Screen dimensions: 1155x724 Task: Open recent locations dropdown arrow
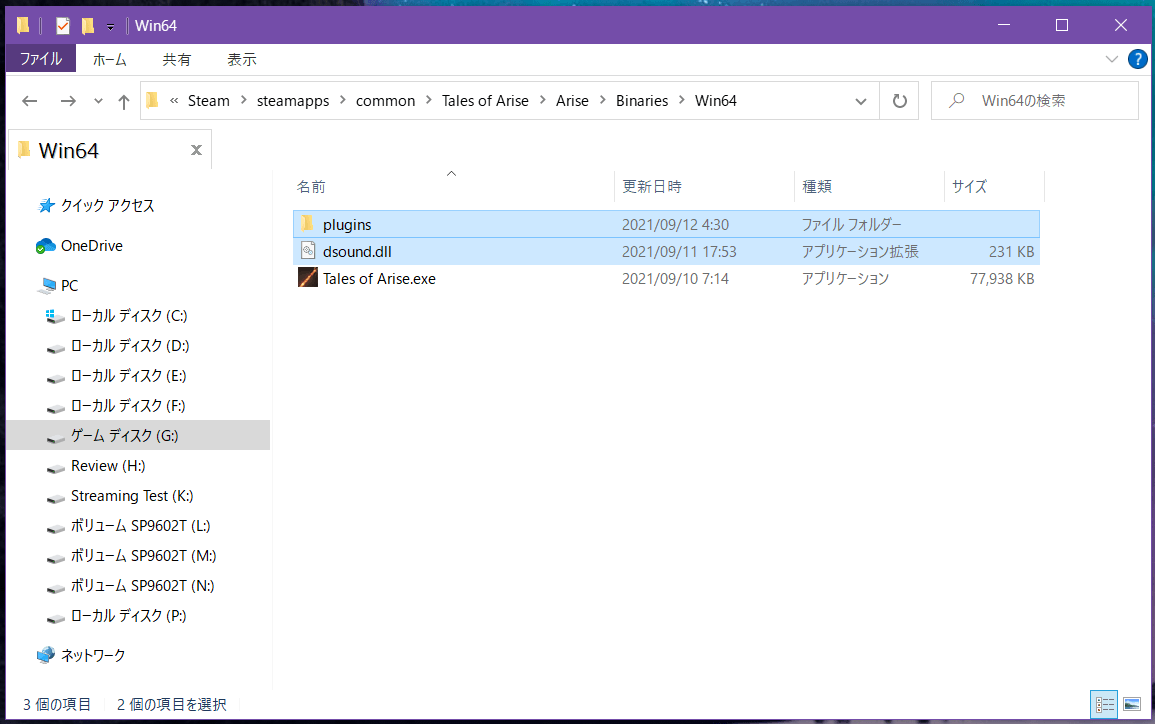tap(98, 102)
